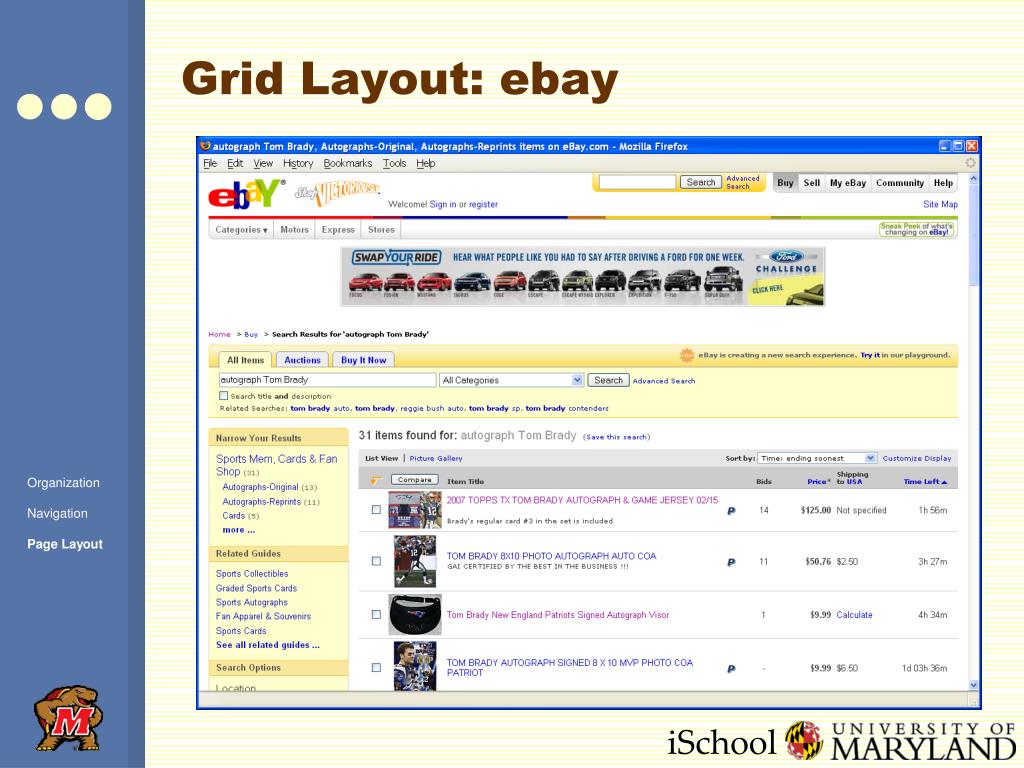Viewport: 1024px width, 768px height.
Task: Click the Firefox throbber icon in menu bar
Action: coord(970,163)
